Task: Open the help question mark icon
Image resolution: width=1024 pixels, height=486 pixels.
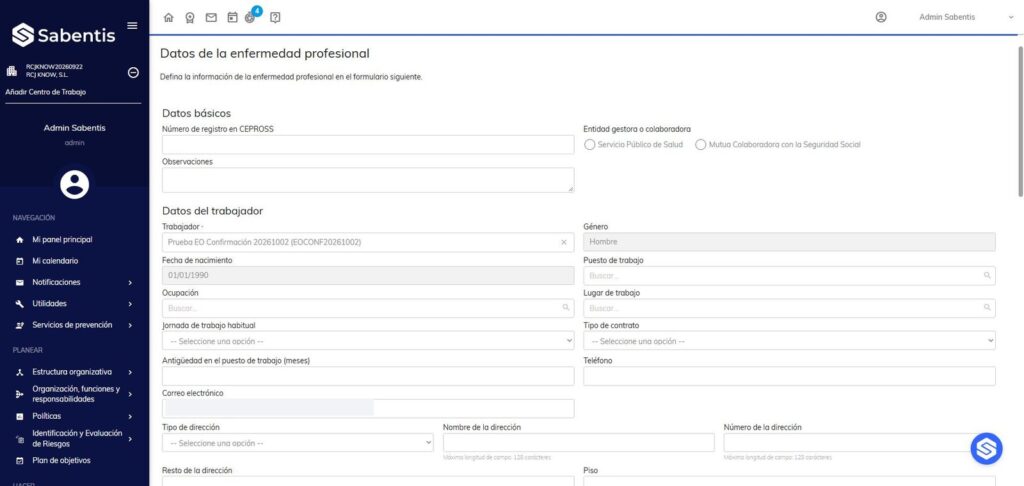Action: point(275,18)
